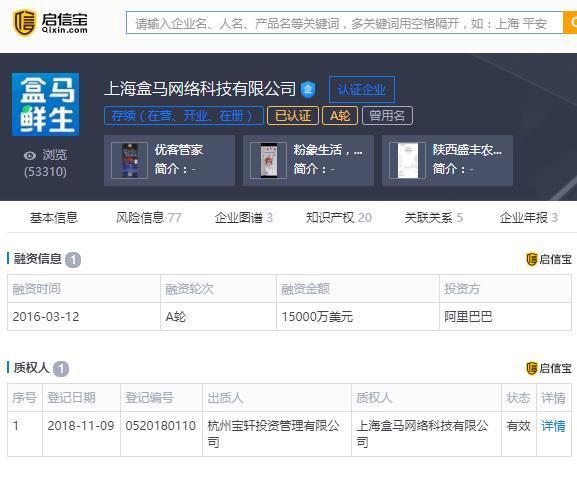Screen dimensions: 577x477
Task: Click the 融资时间 column header
Action: (x=84, y=289)
